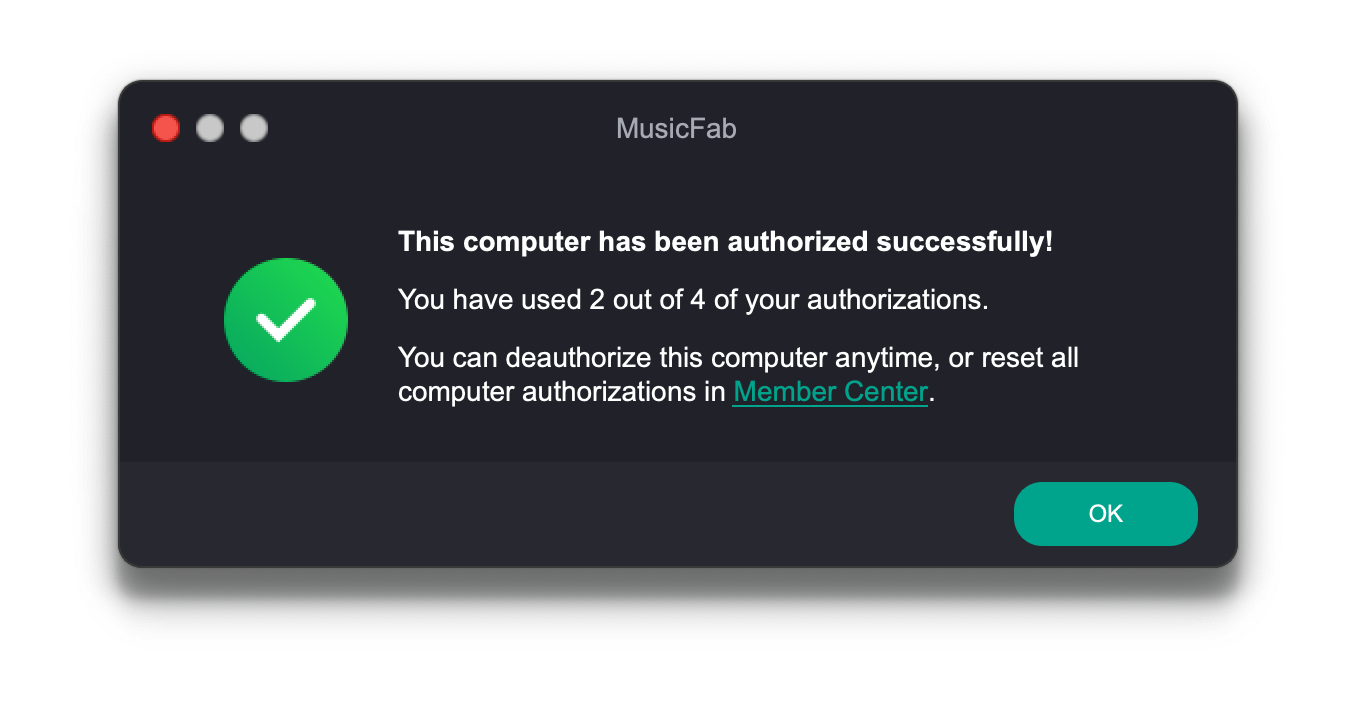Confirm the authorization by clicking OK
The height and width of the screenshot is (724, 1356).
(1105, 514)
